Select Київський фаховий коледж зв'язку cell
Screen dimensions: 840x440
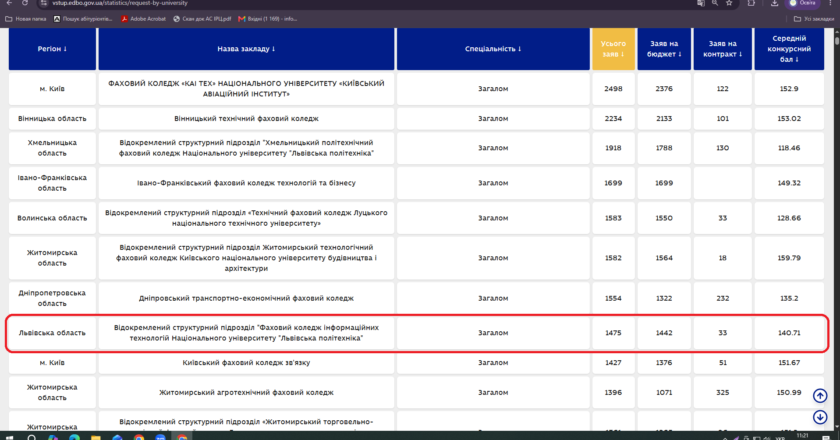pyautogui.click(x=246, y=363)
